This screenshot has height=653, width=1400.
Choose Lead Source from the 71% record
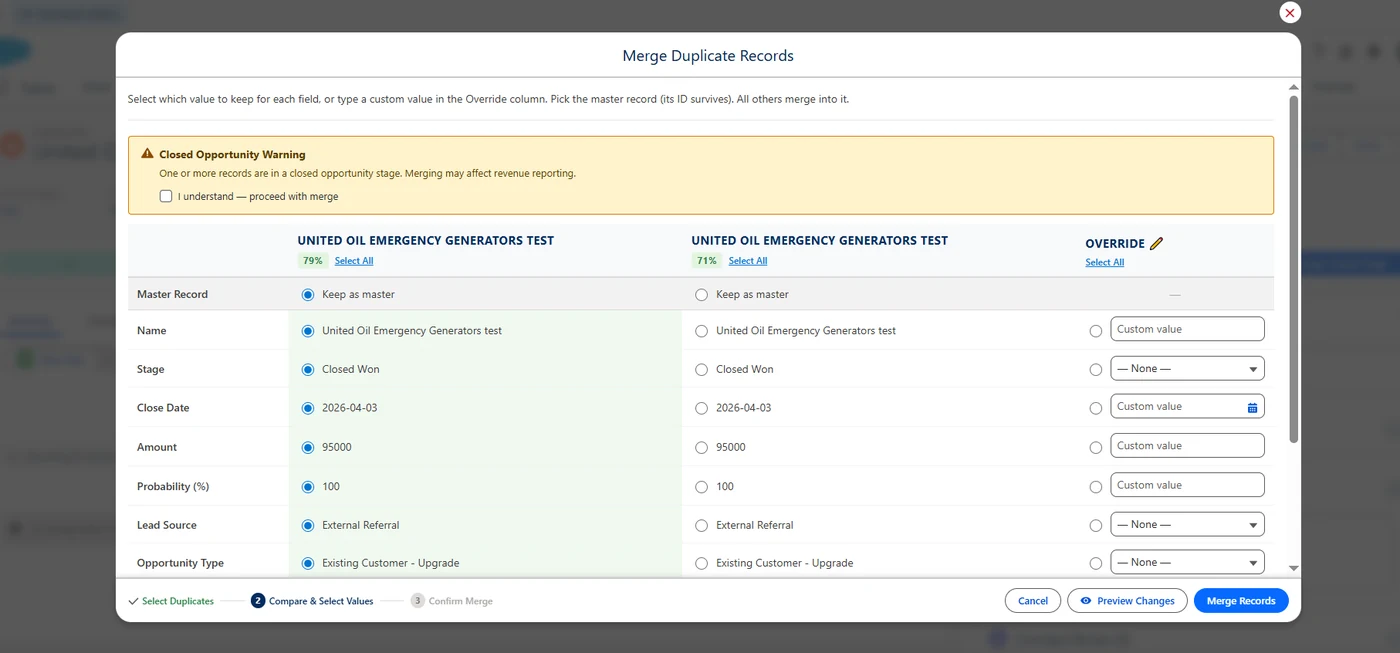[701, 525]
